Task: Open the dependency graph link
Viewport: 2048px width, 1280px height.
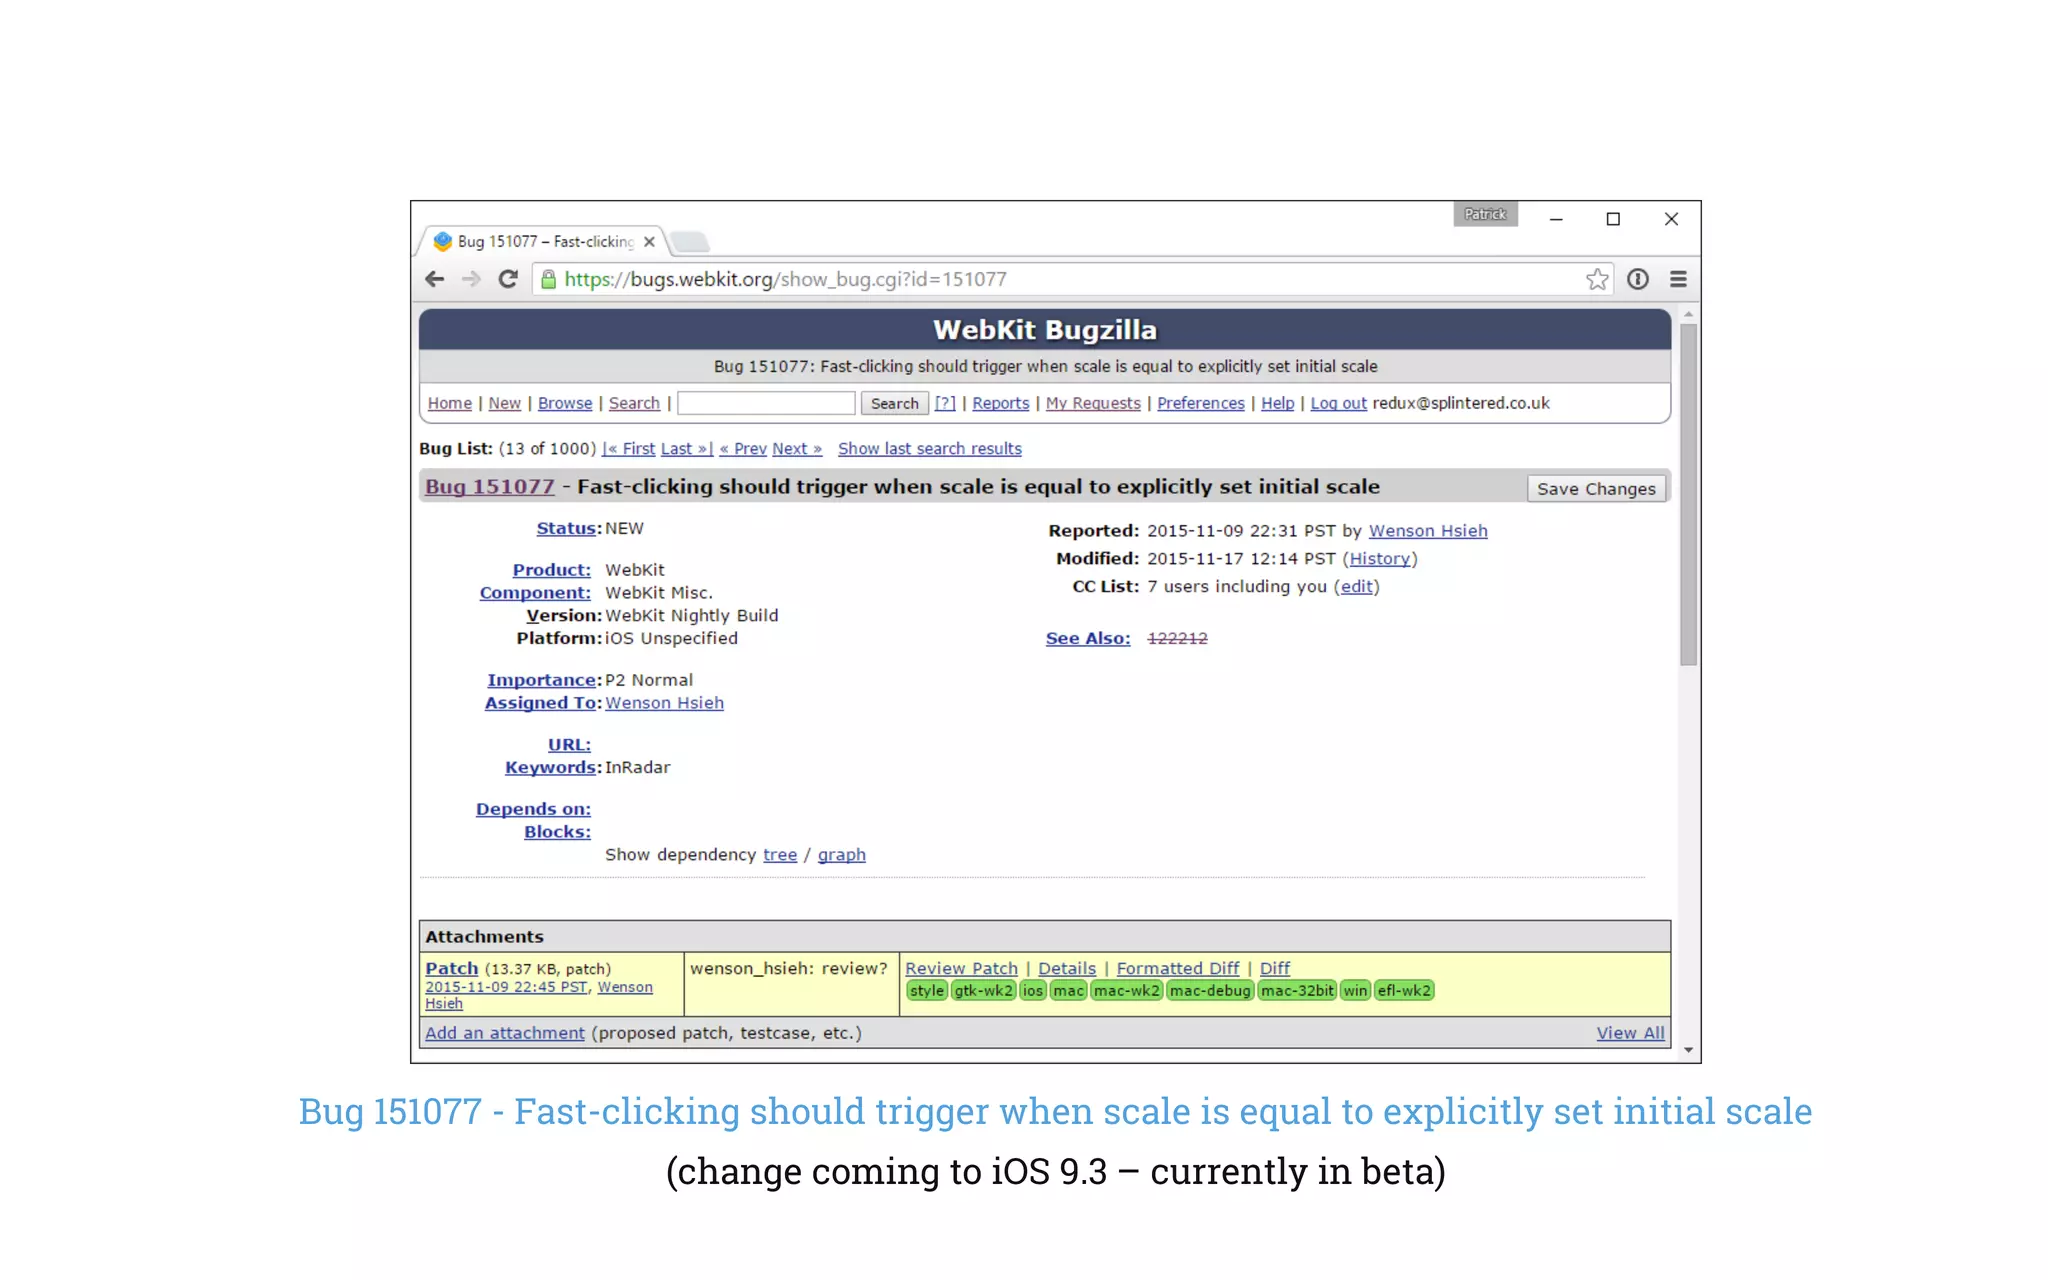Action: pyautogui.click(x=842, y=855)
